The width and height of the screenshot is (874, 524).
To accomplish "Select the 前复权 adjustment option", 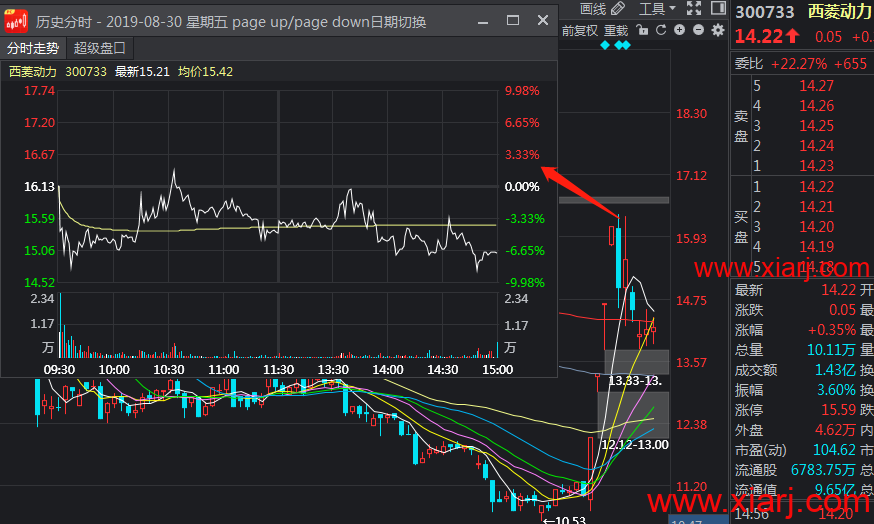I will (x=579, y=30).
